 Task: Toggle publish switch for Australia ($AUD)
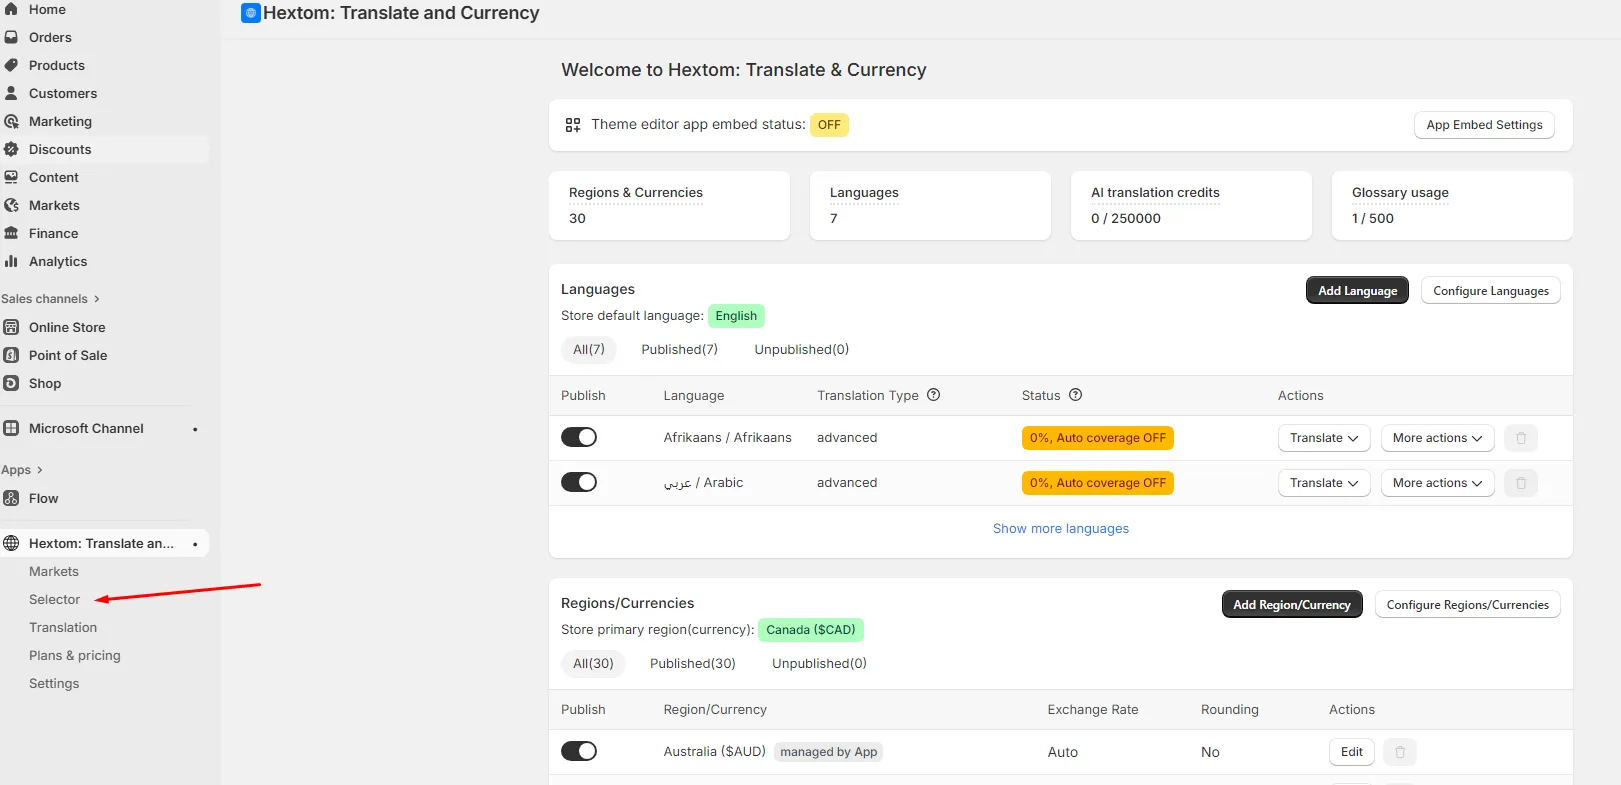point(579,751)
